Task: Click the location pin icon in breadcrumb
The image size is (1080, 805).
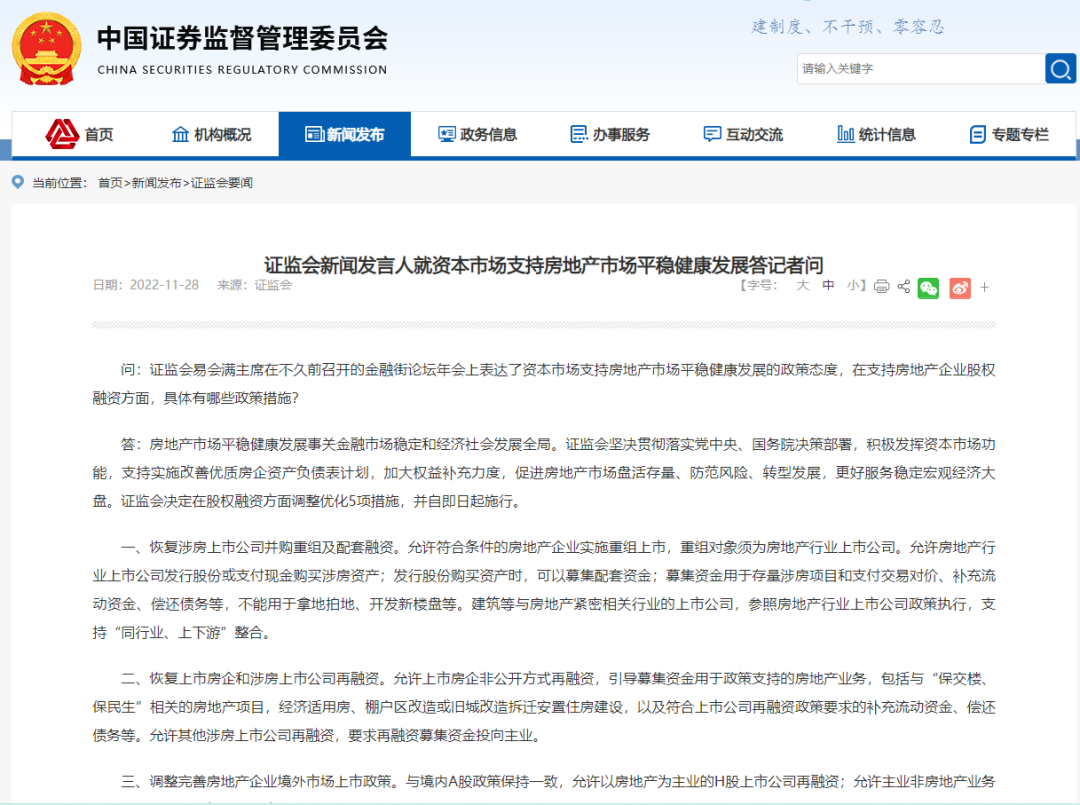Action: click(x=18, y=182)
